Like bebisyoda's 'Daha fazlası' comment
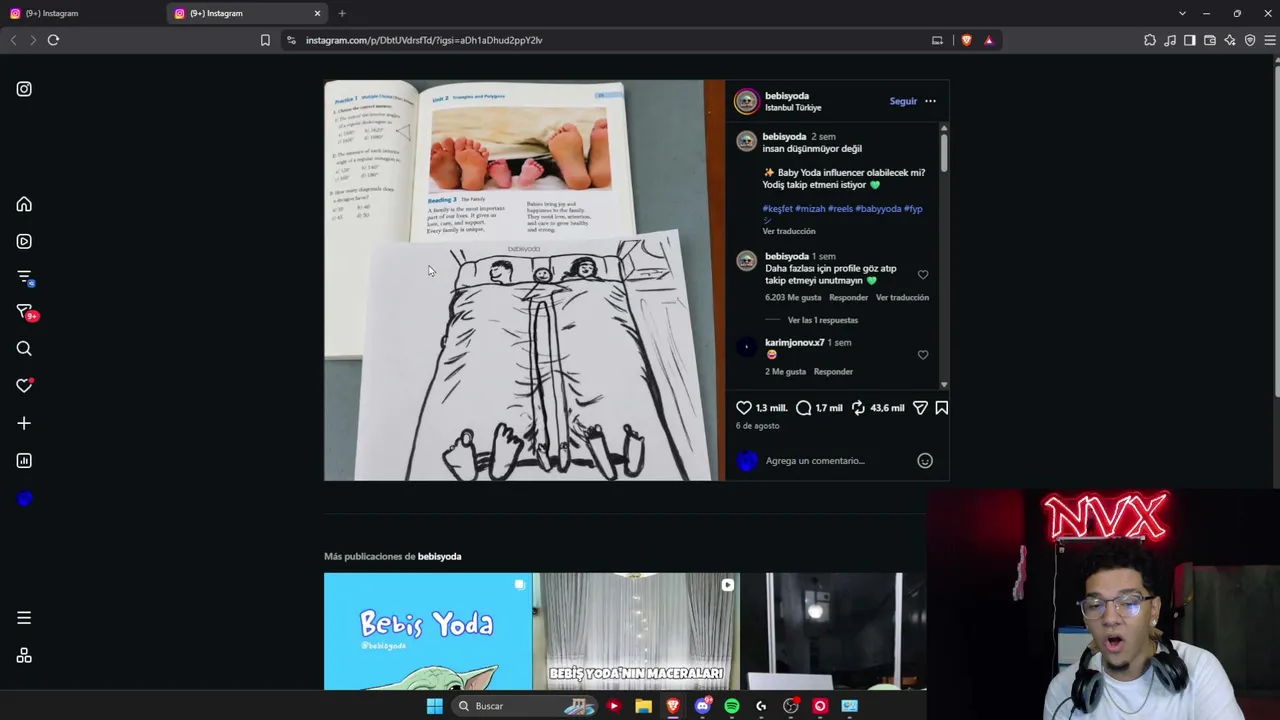Image resolution: width=1280 pixels, height=720 pixels. tap(923, 275)
